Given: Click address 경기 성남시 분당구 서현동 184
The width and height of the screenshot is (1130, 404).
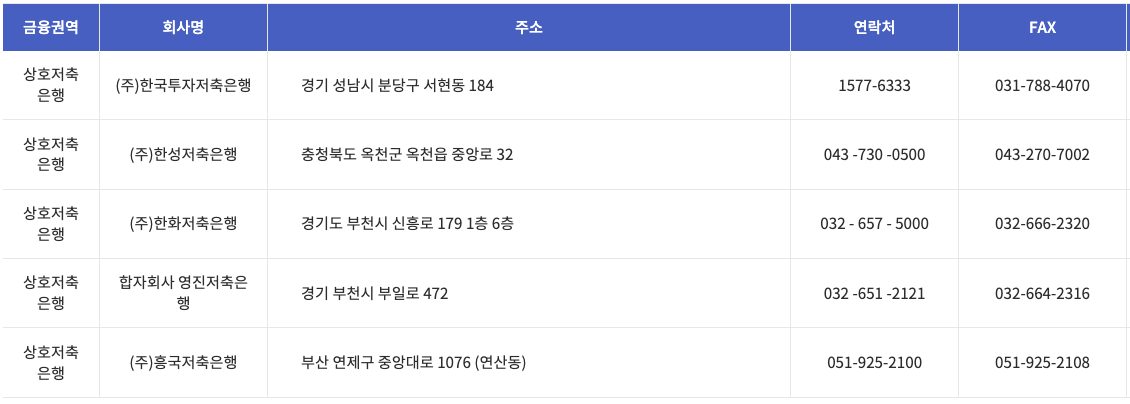Looking at the screenshot, I should pos(398,86).
